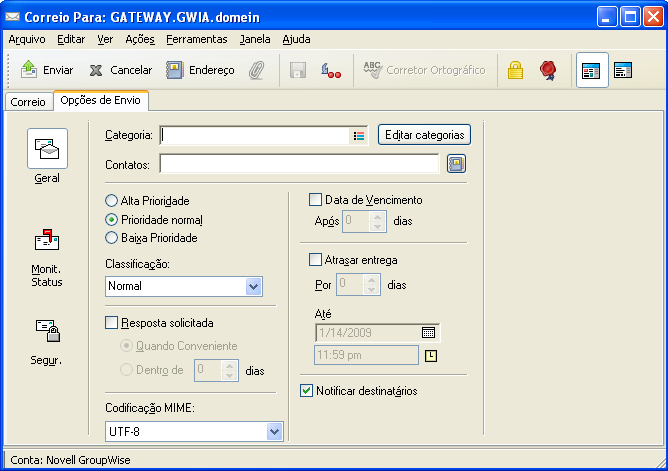Image resolution: width=668 pixels, height=471 pixels.
Task: Open the Editar menu
Action: click(x=71, y=39)
